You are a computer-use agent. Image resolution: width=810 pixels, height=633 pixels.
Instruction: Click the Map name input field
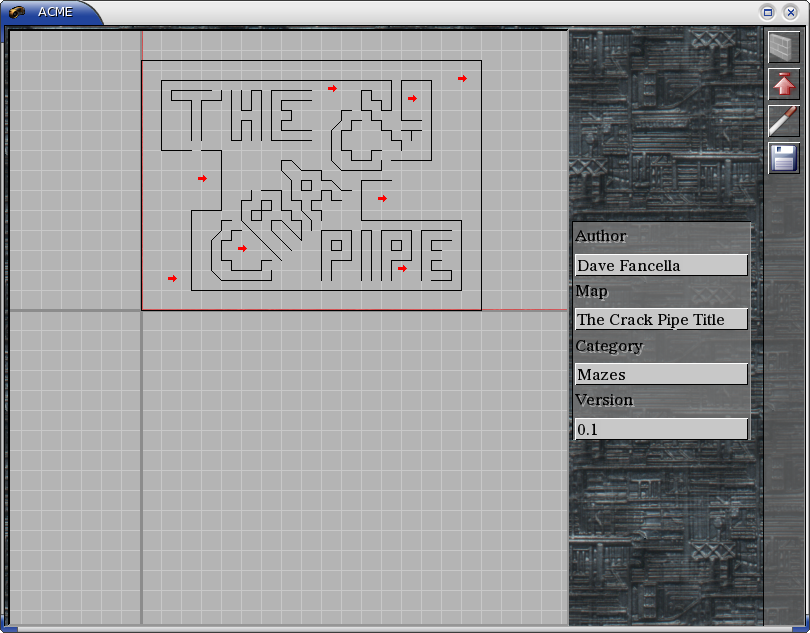pos(661,319)
